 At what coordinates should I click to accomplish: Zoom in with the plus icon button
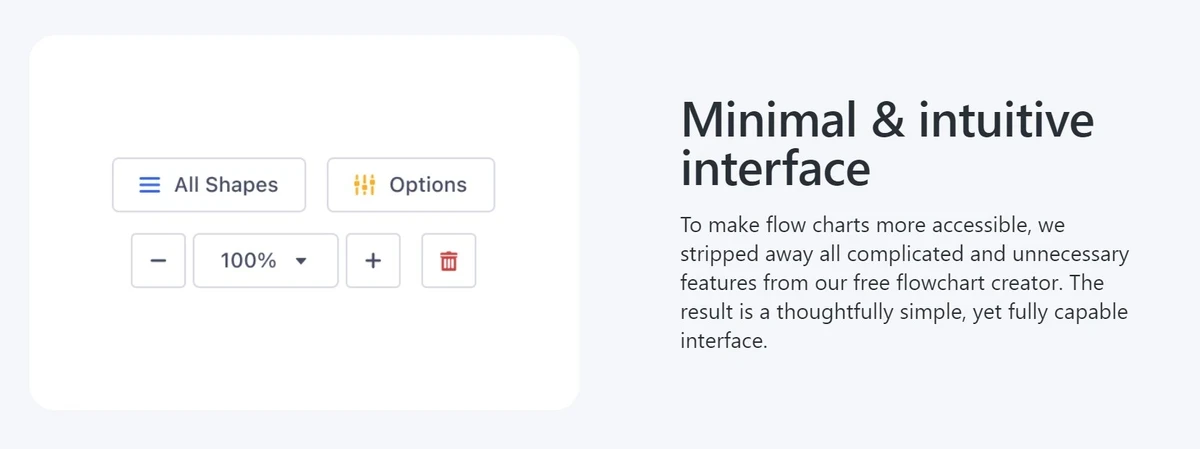(373, 261)
